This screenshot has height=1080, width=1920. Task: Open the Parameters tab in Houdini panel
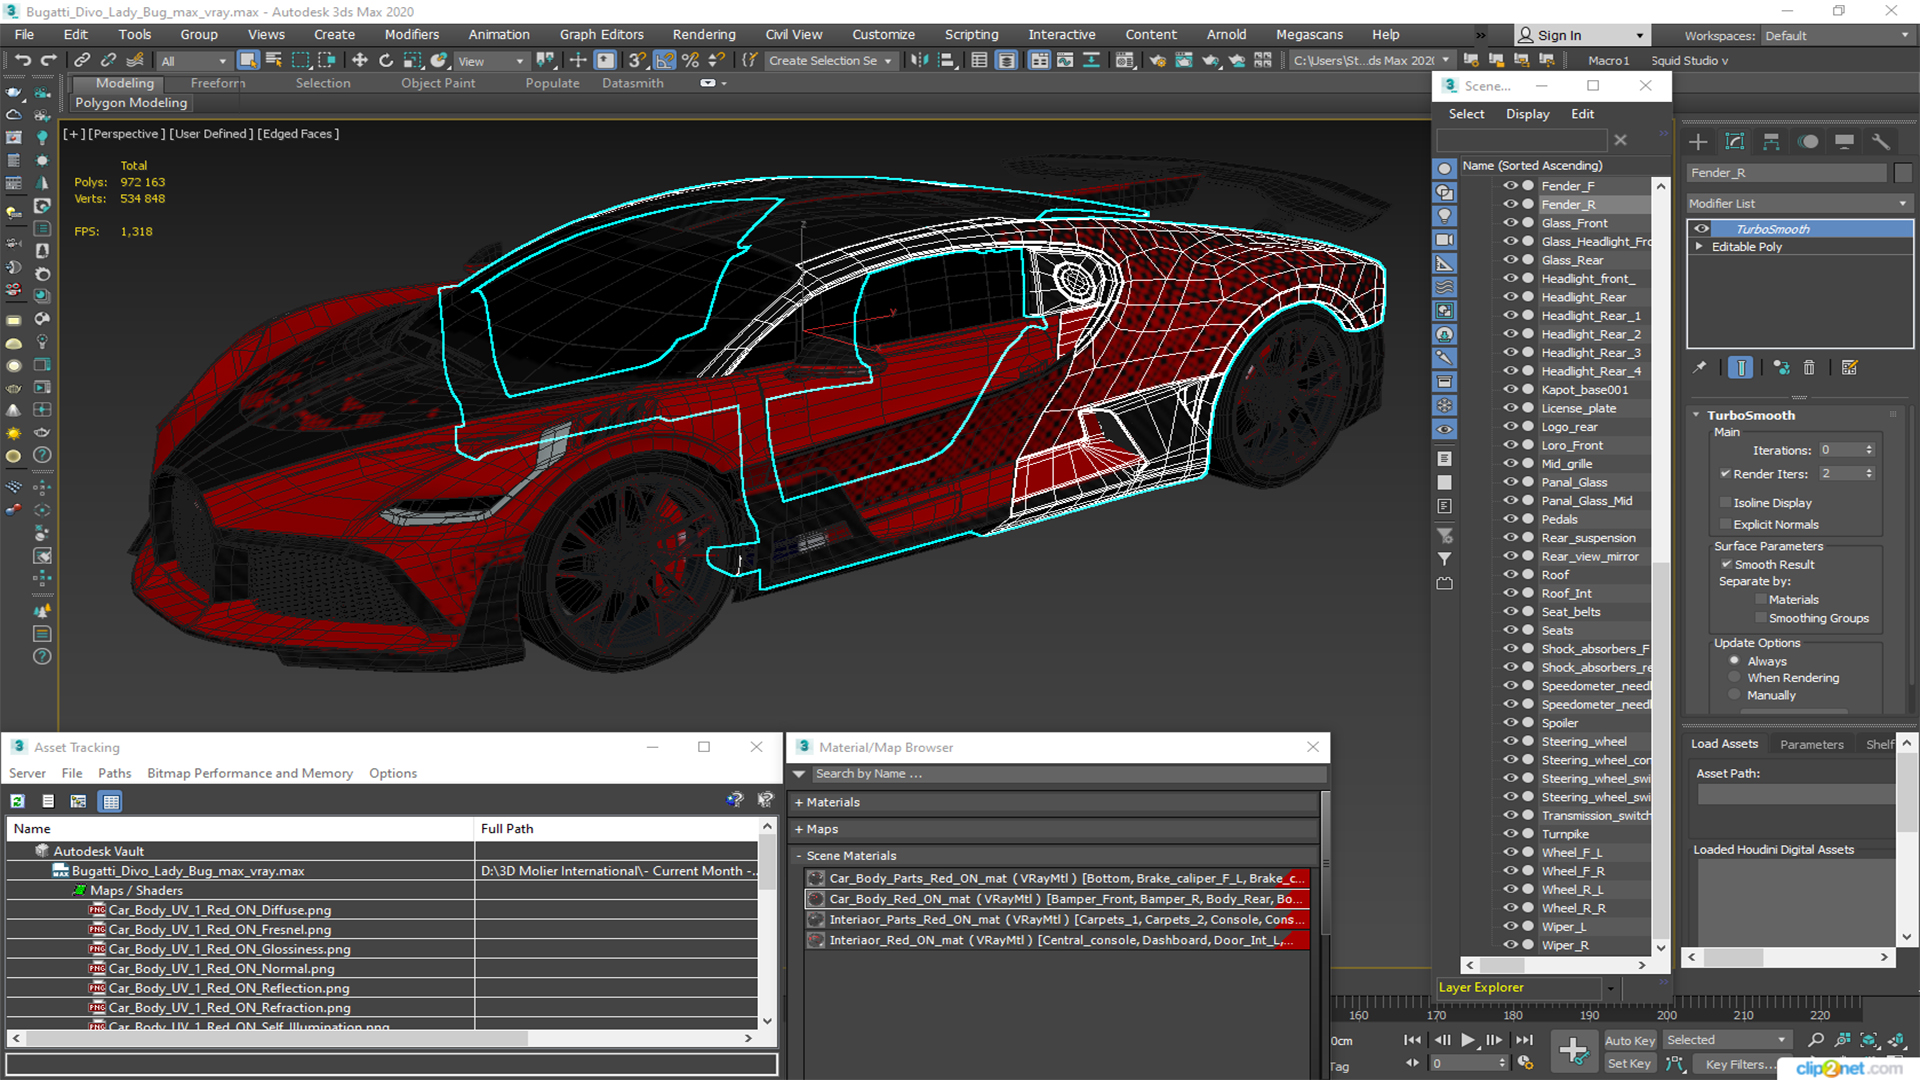(1811, 744)
